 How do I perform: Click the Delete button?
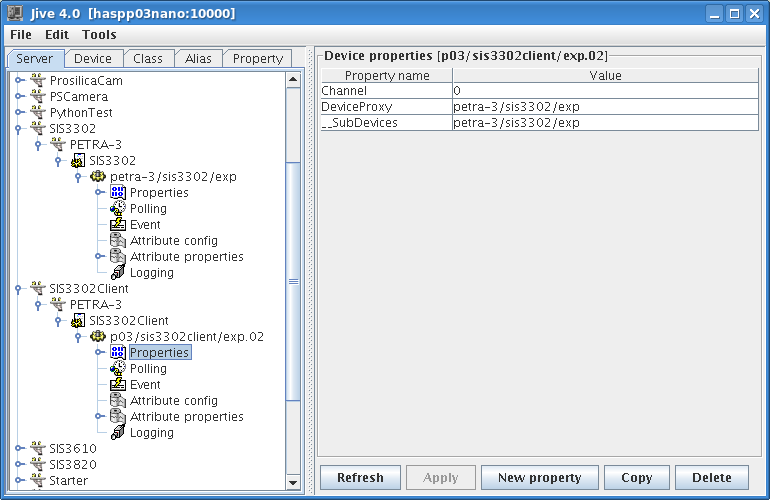[712, 477]
